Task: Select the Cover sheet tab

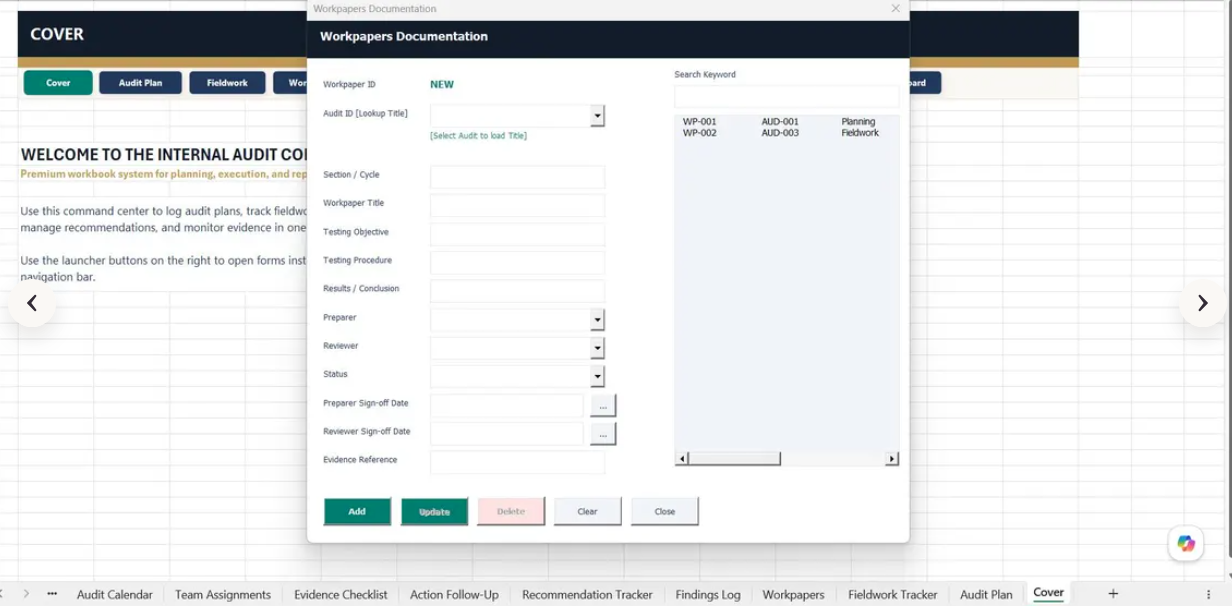Action: coord(1048,593)
